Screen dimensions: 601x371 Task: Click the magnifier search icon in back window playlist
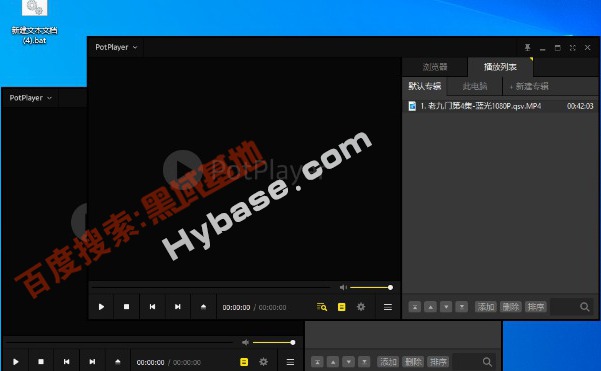487,362
